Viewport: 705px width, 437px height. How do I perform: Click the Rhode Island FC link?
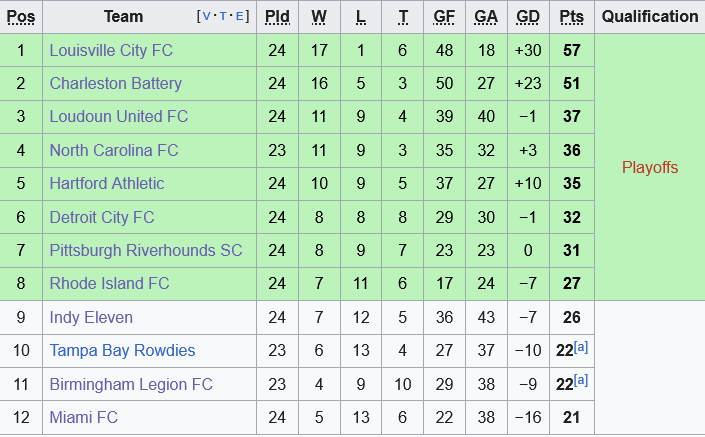pyautogui.click(x=110, y=284)
